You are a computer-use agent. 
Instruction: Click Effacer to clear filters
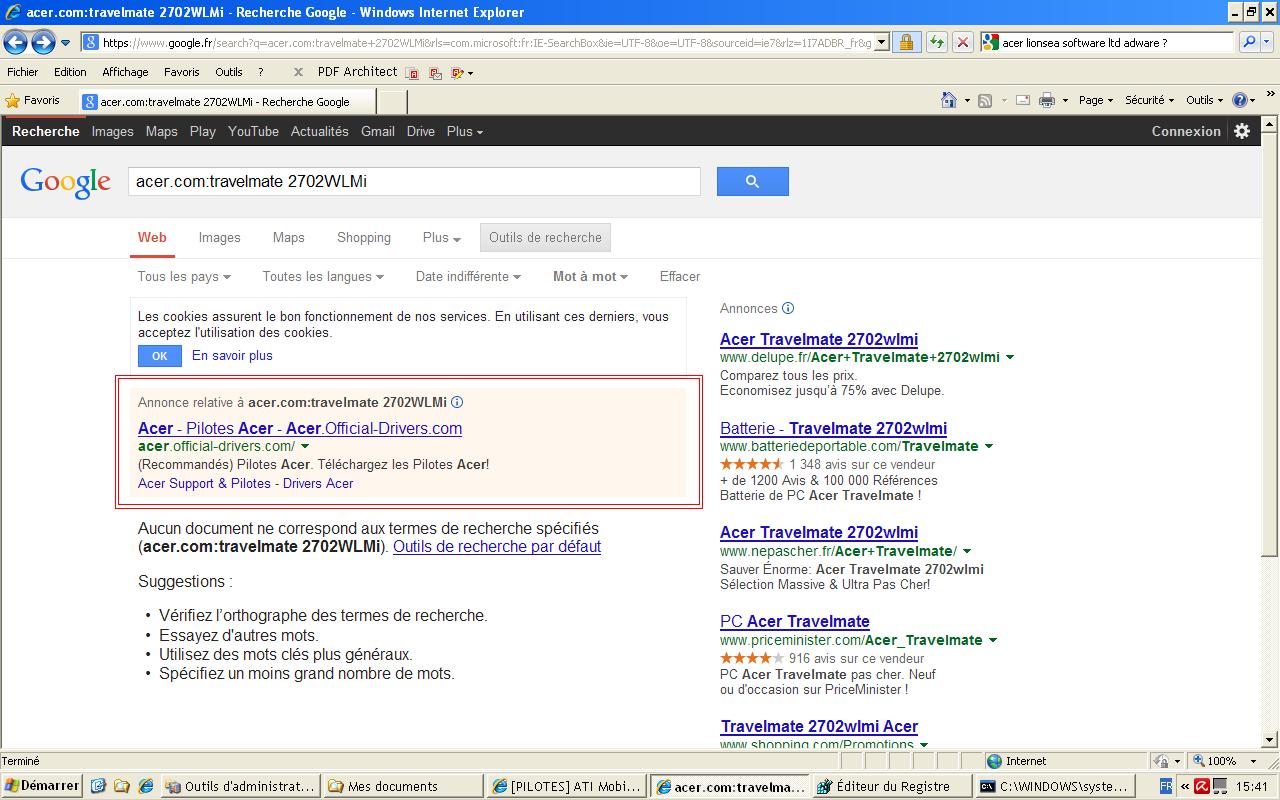click(680, 276)
